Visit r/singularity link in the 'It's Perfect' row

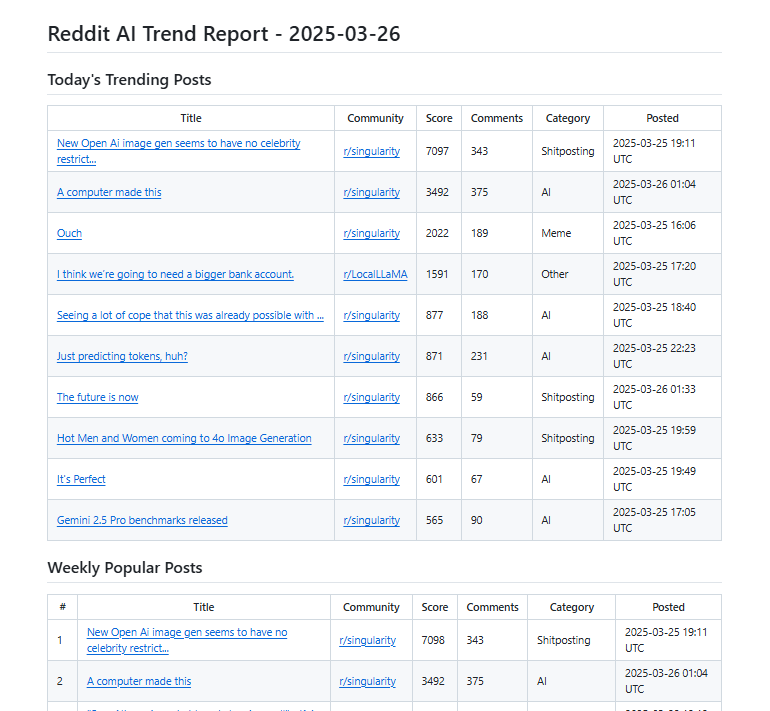[372, 479]
